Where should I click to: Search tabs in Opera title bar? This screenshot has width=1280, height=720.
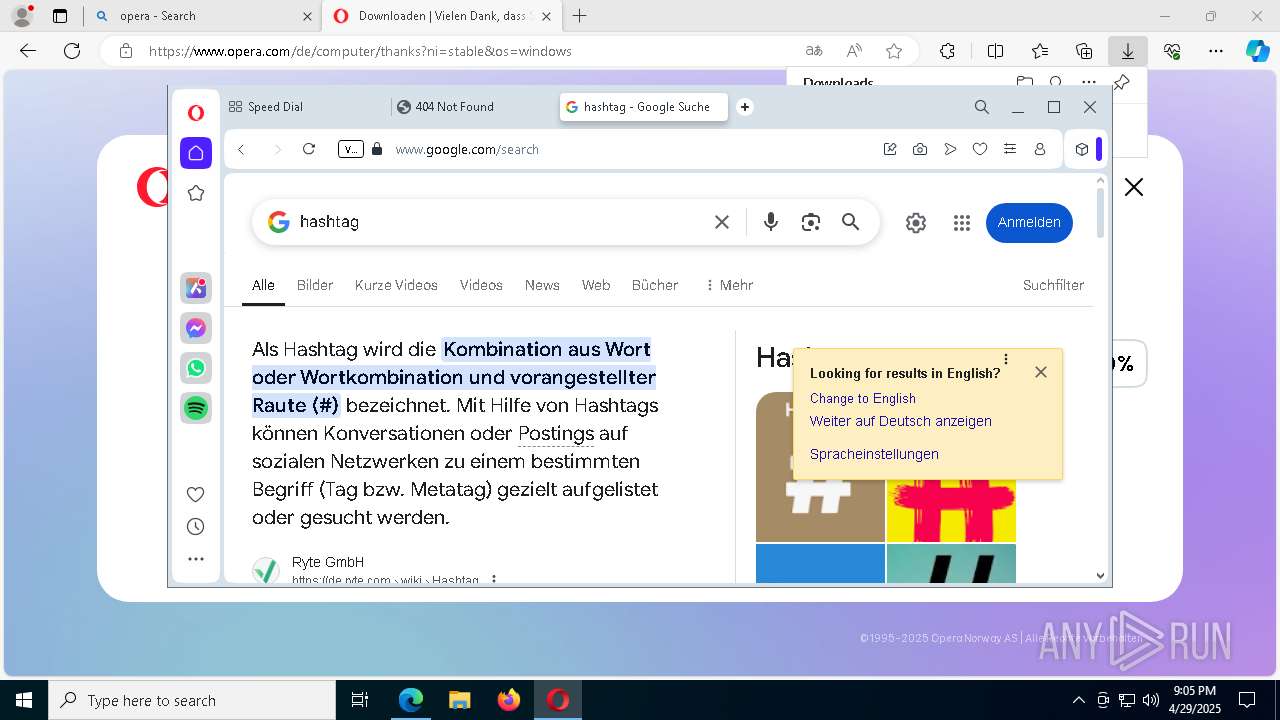(x=982, y=107)
